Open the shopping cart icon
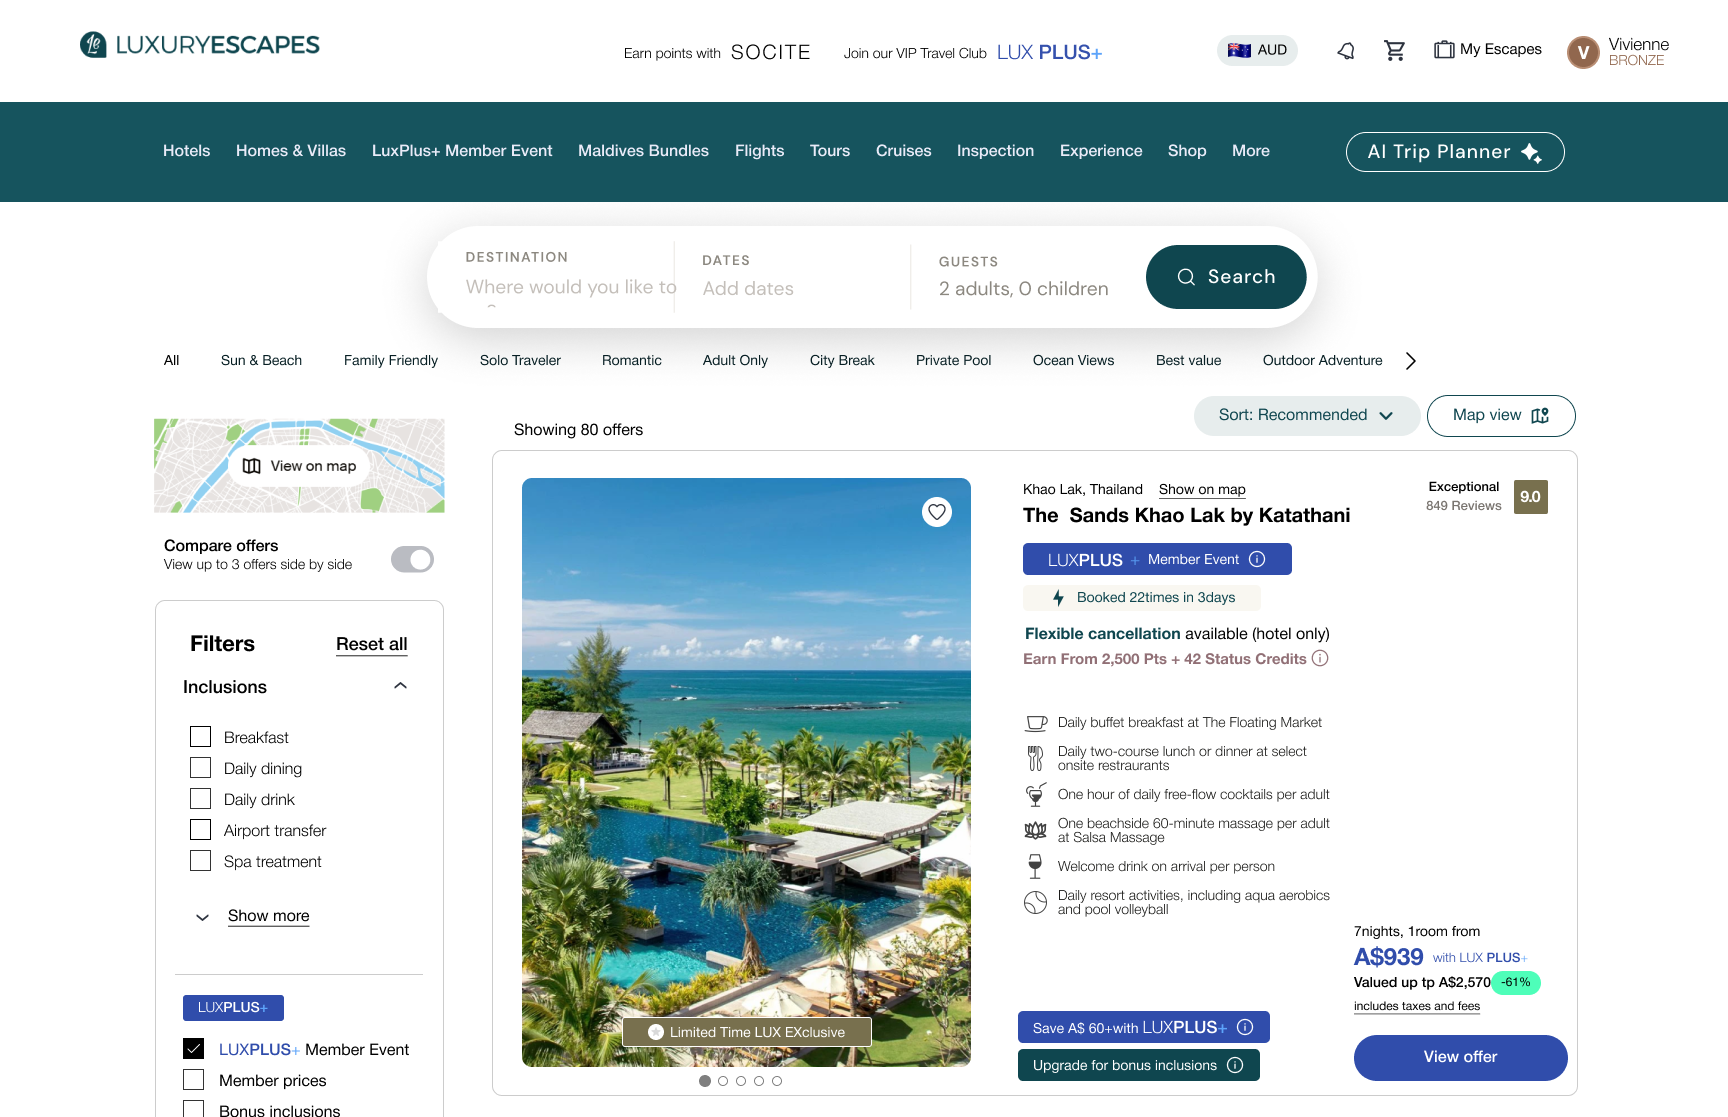 (1394, 50)
